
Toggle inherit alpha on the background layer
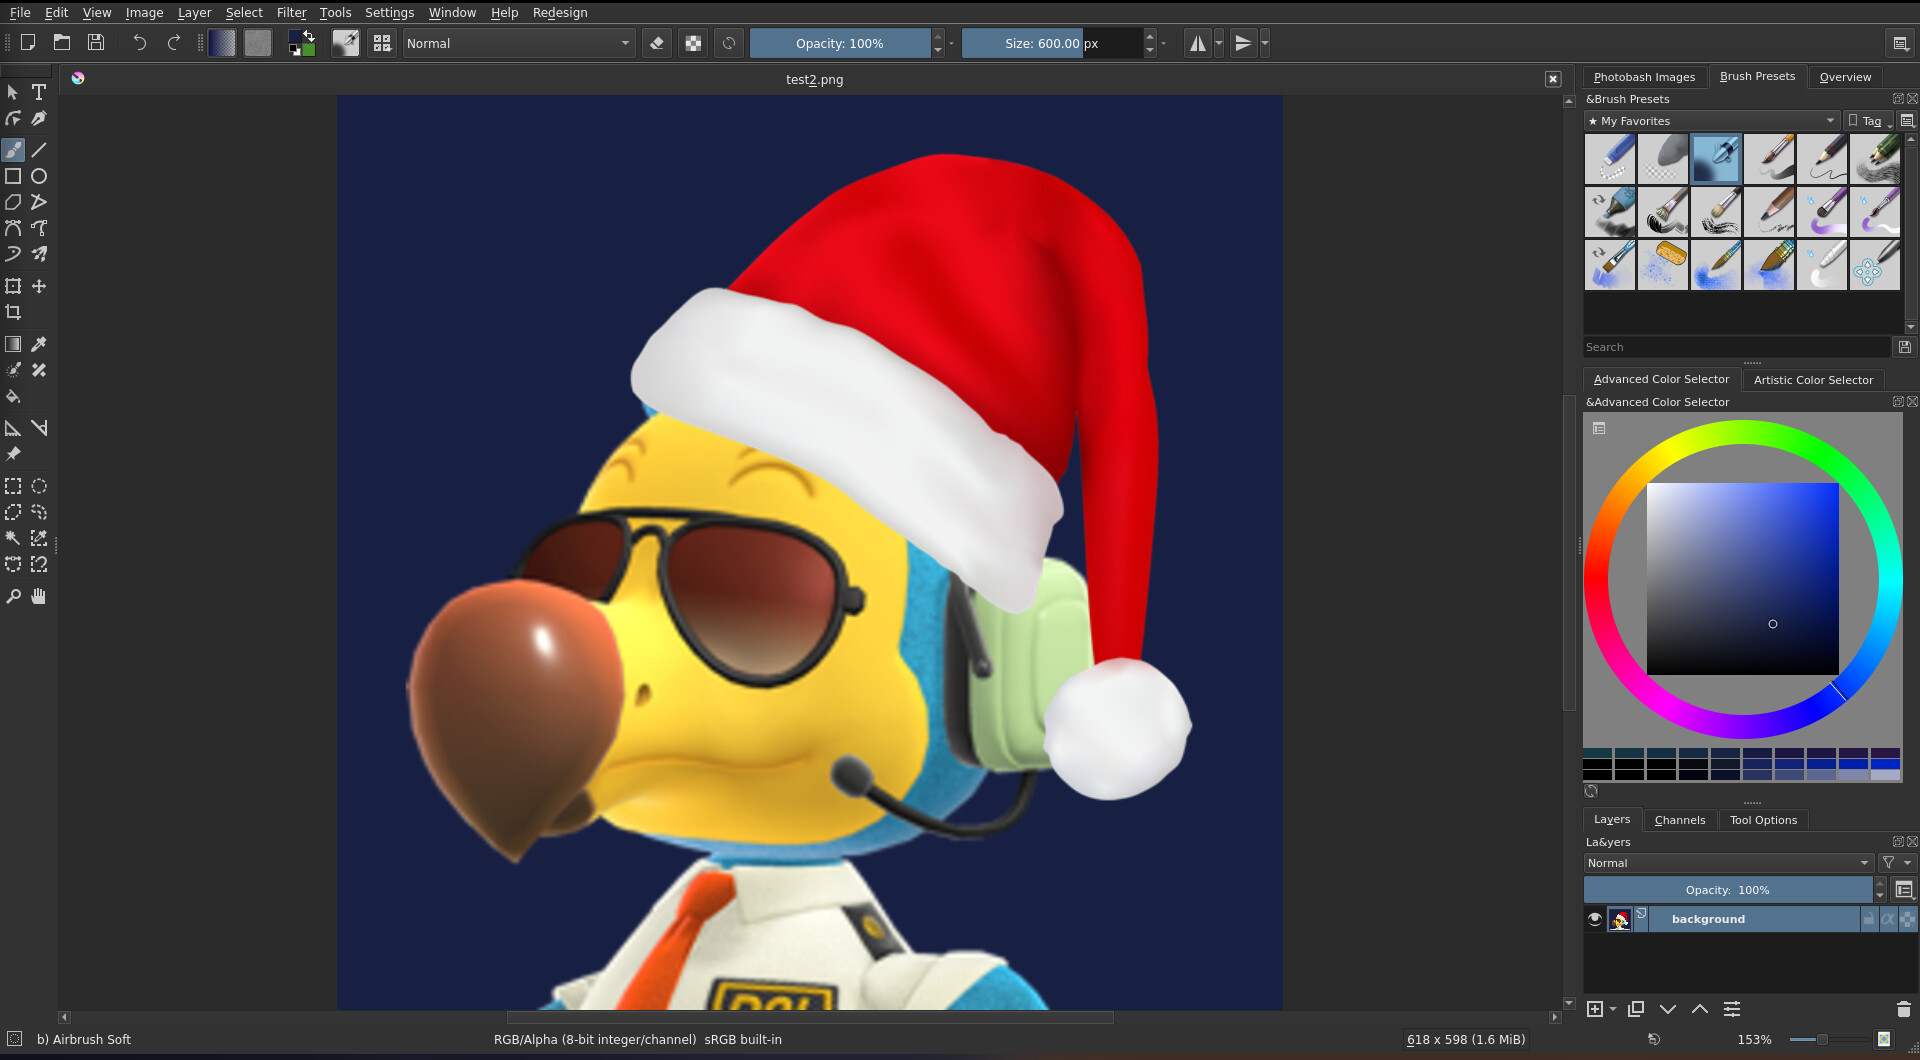[1888, 919]
